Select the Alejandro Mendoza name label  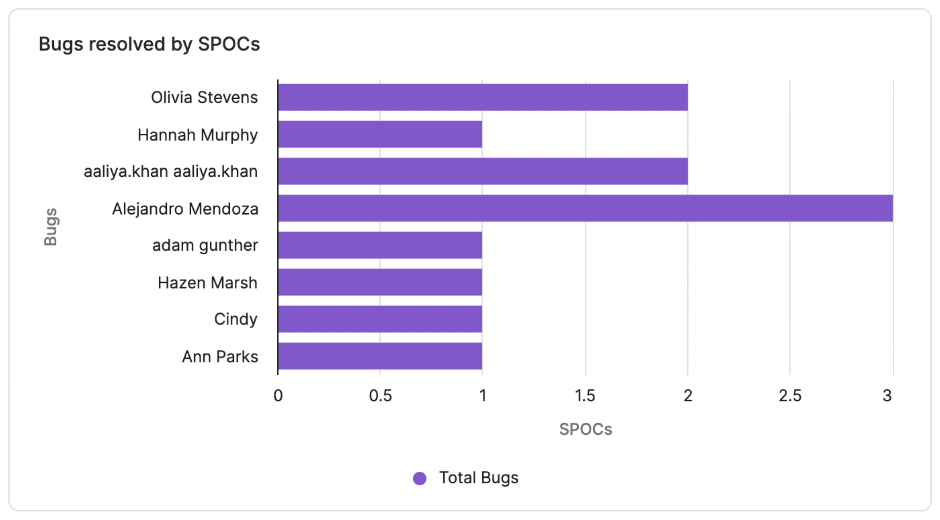click(x=185, y=208)
